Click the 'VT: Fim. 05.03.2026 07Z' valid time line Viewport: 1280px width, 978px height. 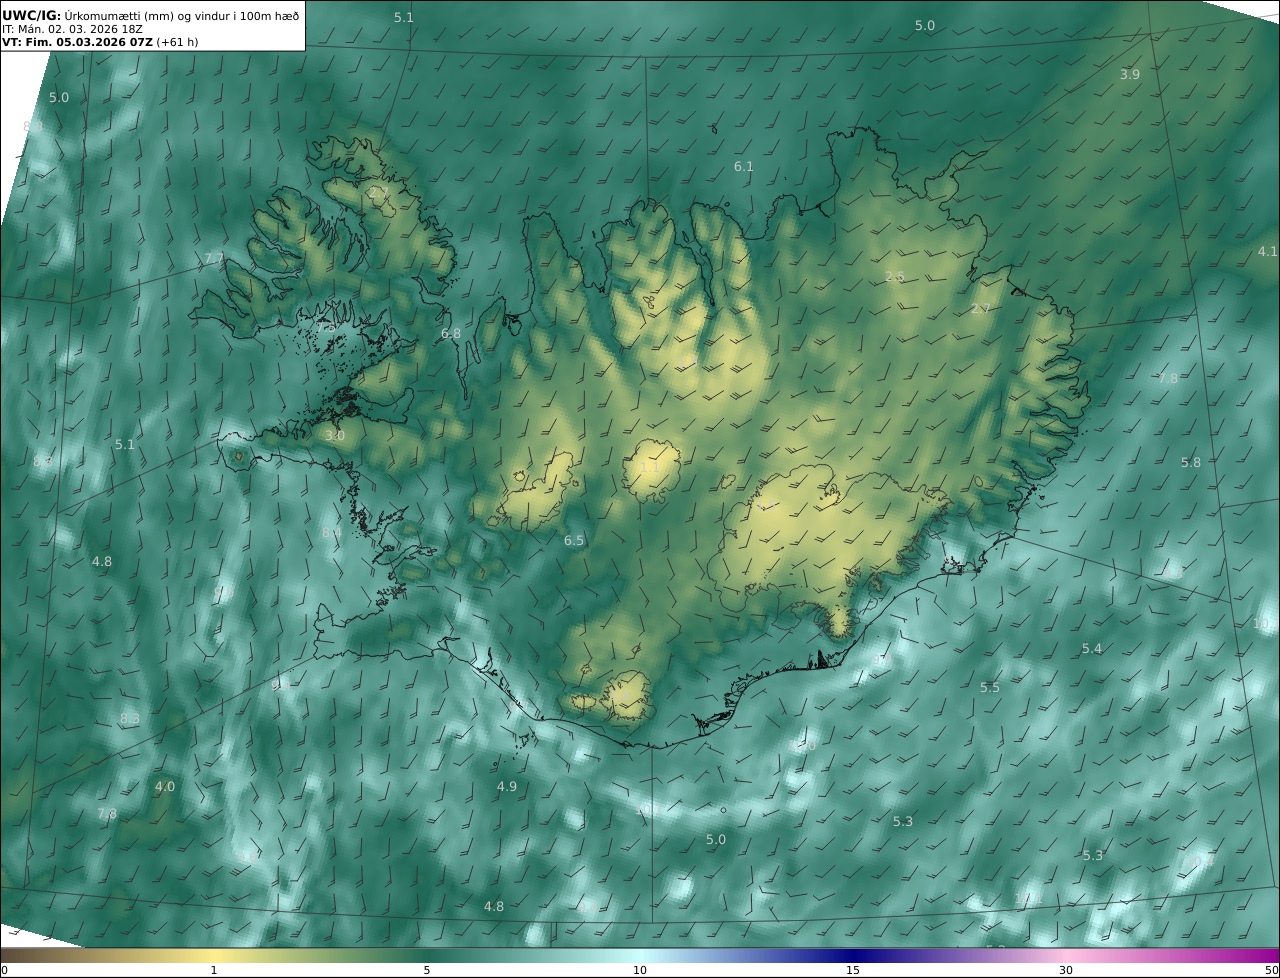point(100,42)
